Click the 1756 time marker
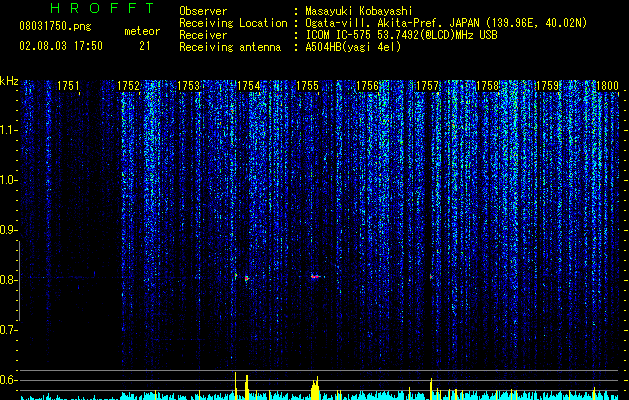629x400 pixels. tap(368, 86)
